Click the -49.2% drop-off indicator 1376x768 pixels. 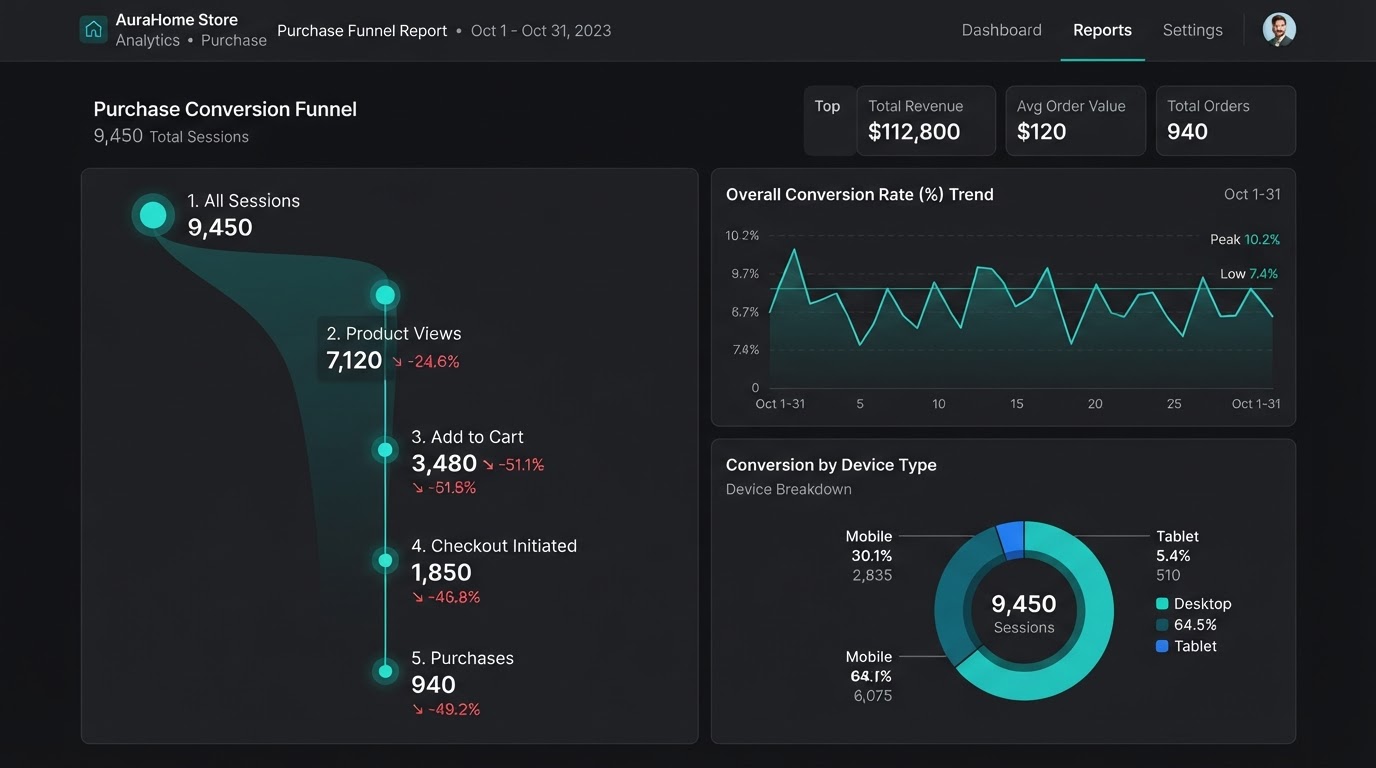click(x=446, y=709)
